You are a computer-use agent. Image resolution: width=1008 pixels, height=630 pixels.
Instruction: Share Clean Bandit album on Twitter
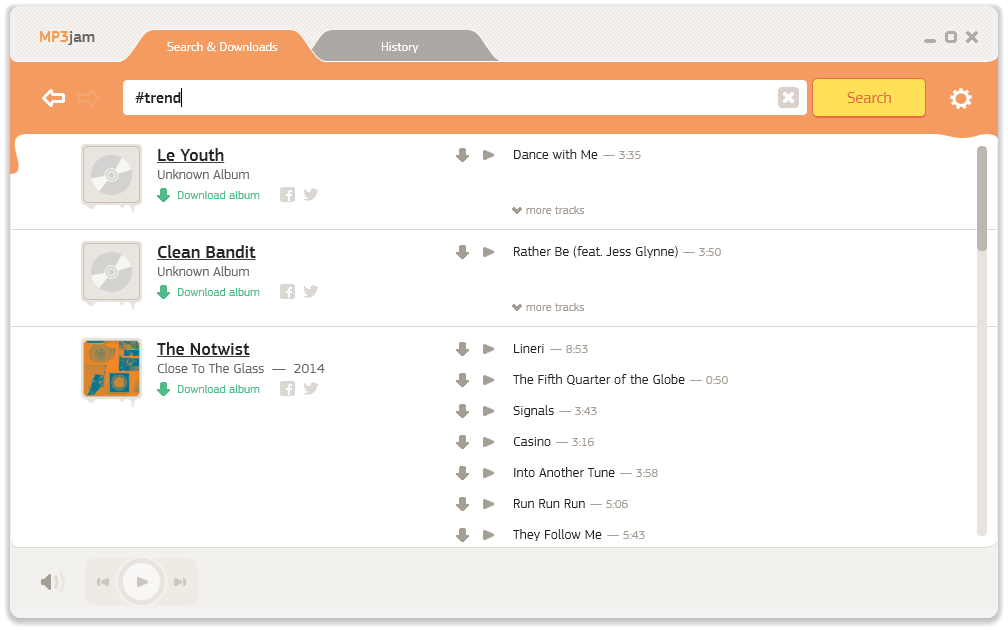click(310, 292)
